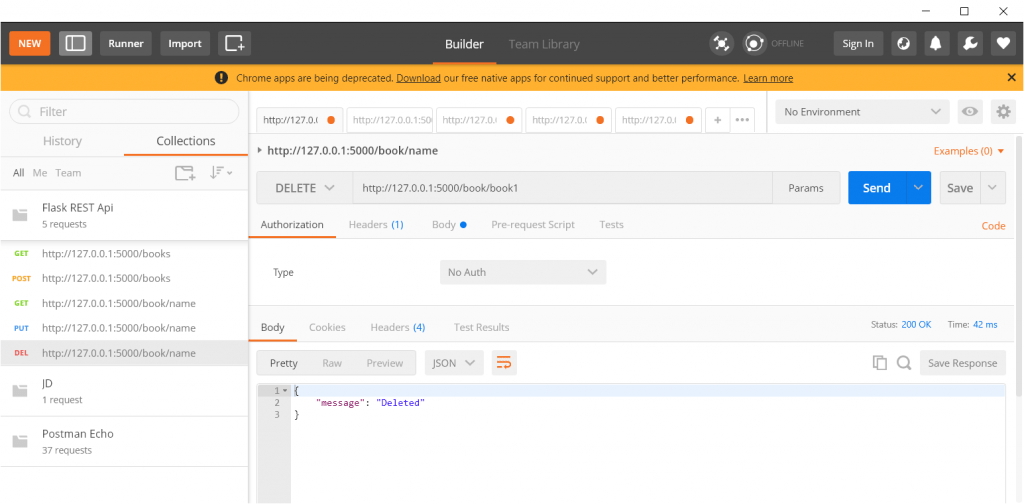Open the Test Results tab
The height and width of the screenshot is (504, 1024).
coord(481,327)
